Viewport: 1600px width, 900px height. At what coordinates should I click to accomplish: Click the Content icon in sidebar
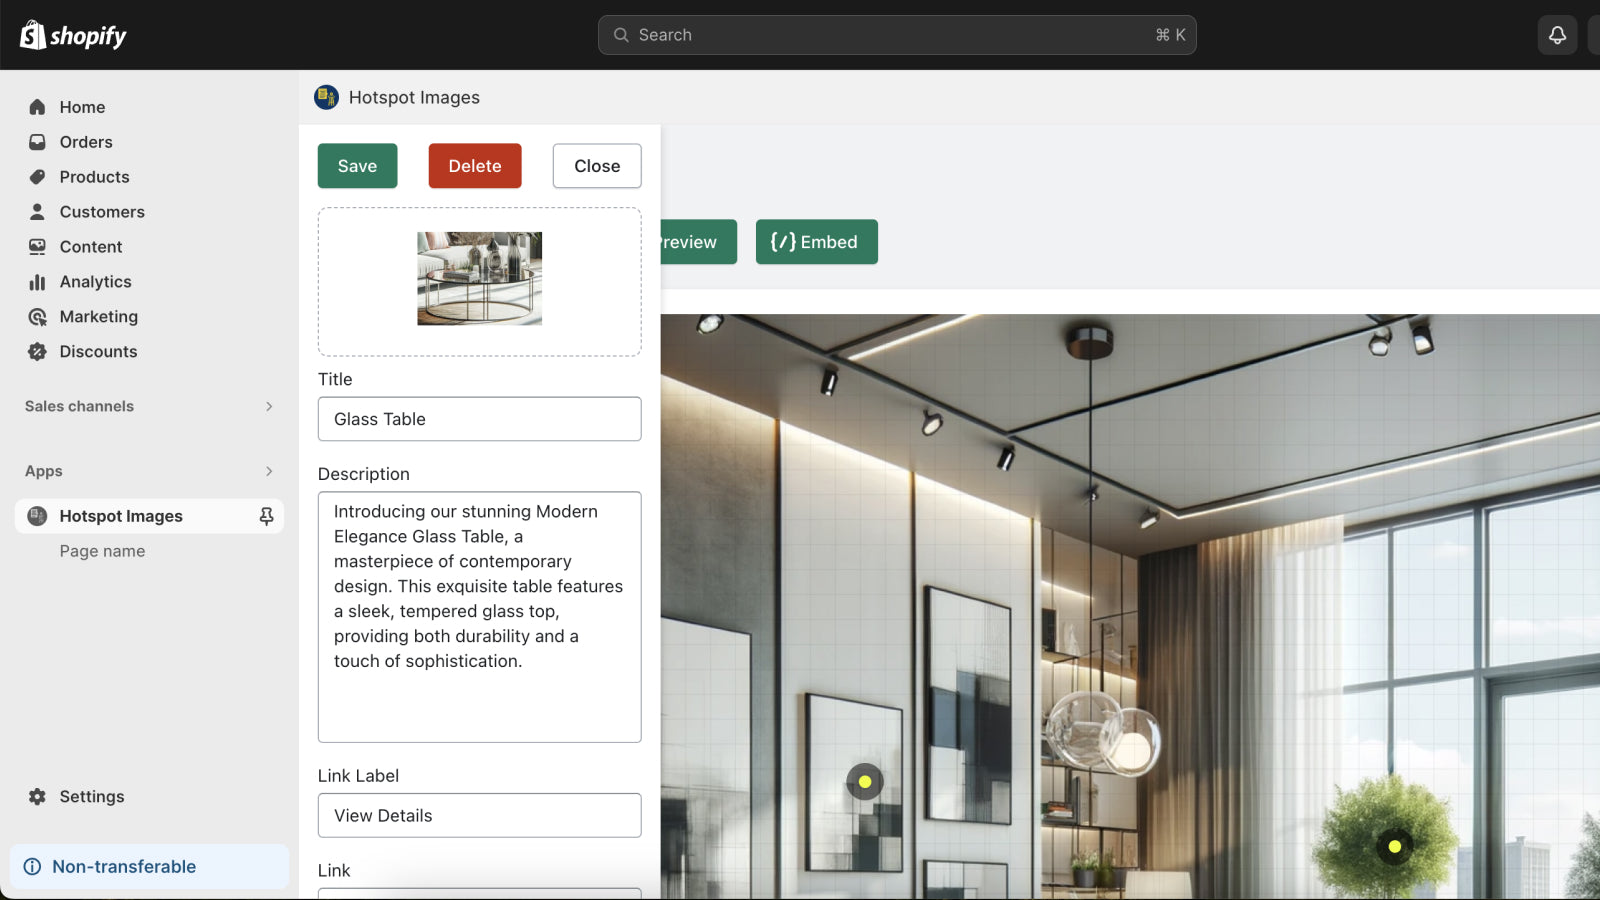coord(37,247)
